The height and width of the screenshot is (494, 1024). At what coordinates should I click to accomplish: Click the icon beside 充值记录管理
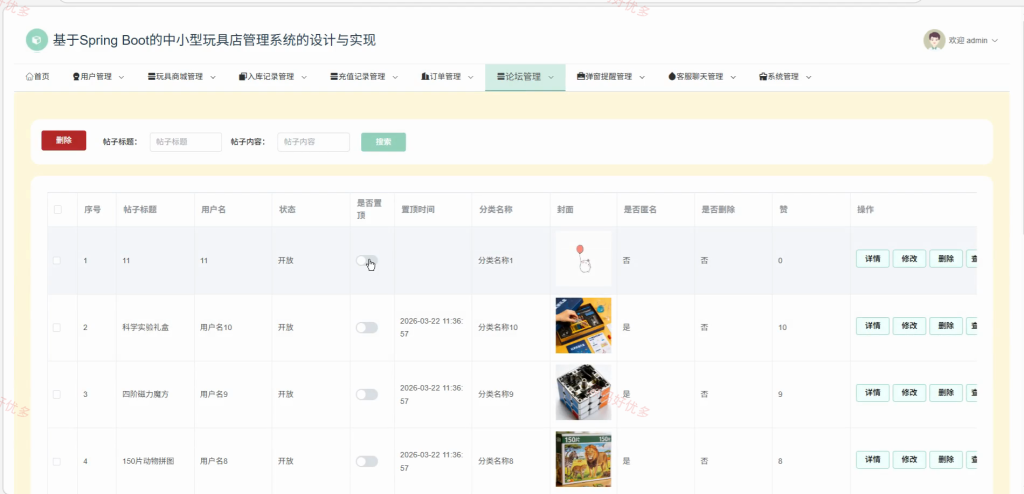point(334,76)
